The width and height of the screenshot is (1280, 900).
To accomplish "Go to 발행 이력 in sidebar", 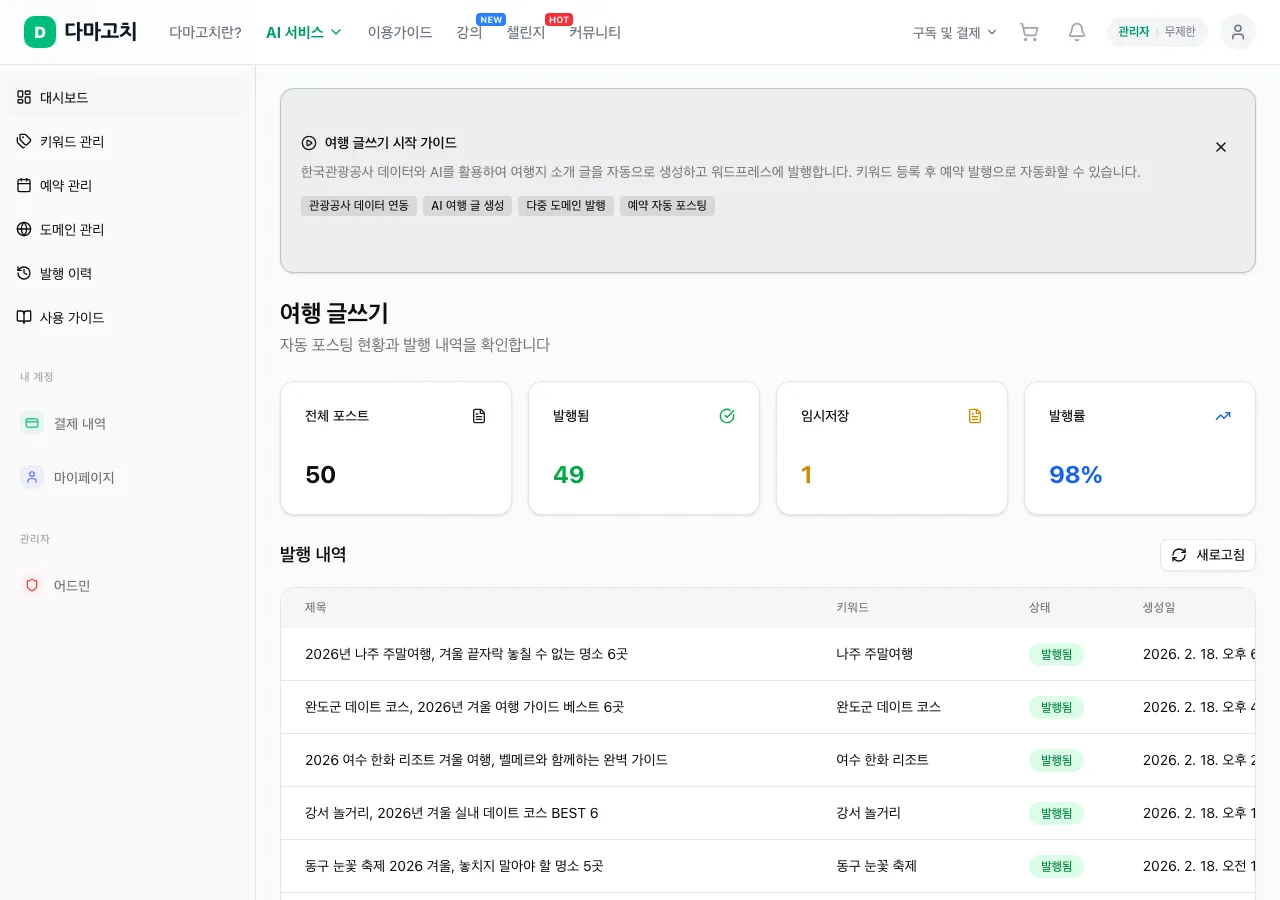I will coord(128,273).
